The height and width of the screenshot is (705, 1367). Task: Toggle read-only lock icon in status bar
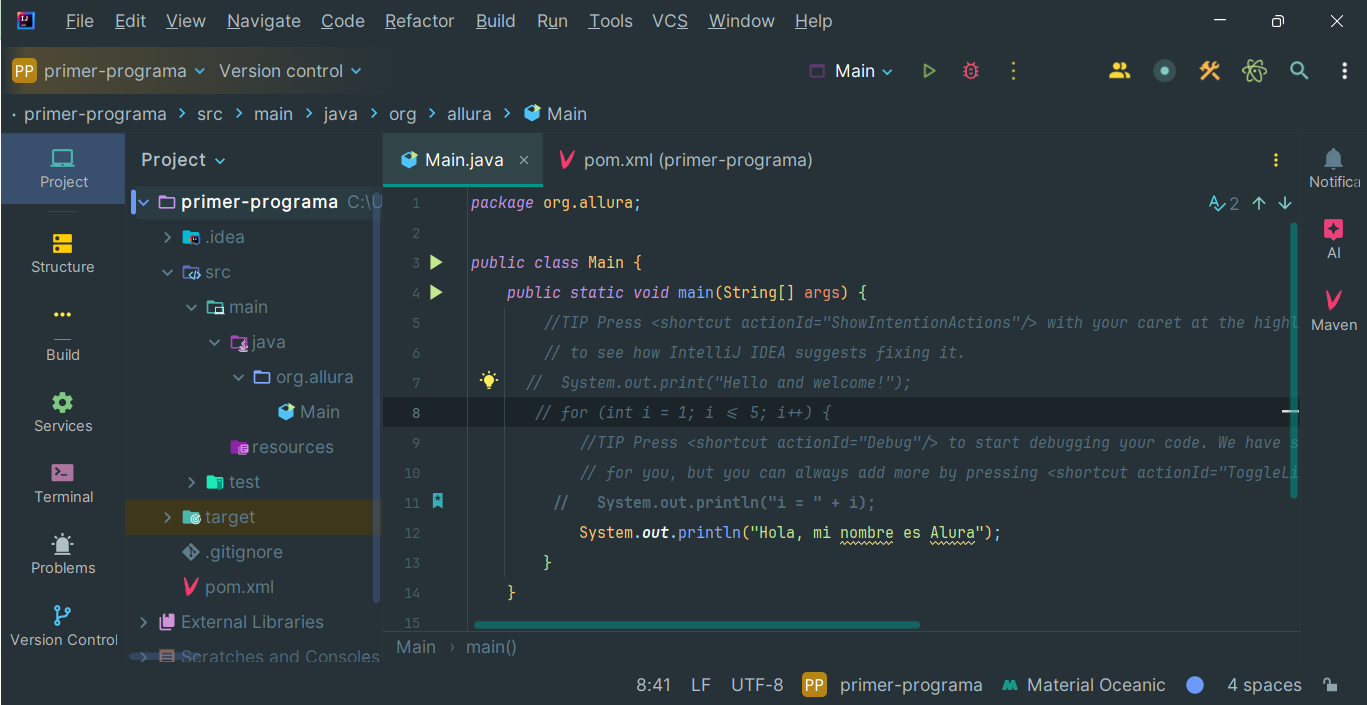pyautogui.click(x=1330, y=685)
